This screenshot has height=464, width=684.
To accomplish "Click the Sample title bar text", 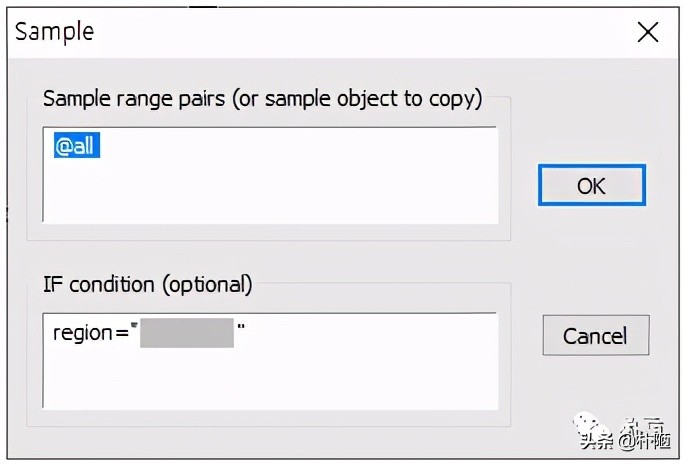I will click(x=54, y=32).
